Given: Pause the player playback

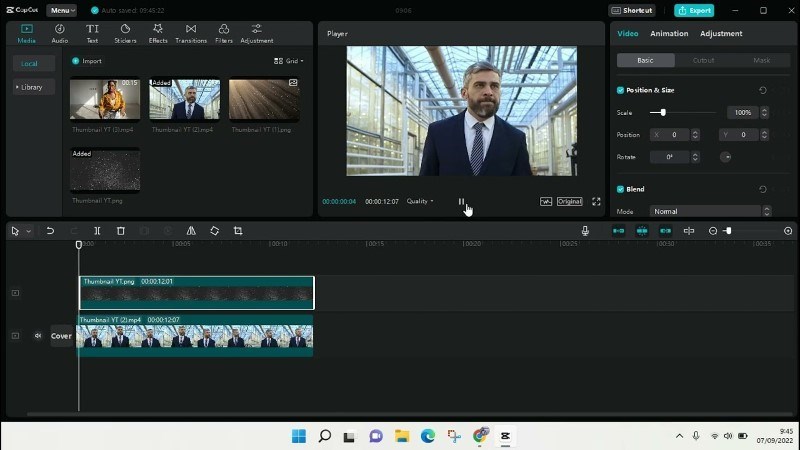Looking at the screenshot, I should (461, 202).
